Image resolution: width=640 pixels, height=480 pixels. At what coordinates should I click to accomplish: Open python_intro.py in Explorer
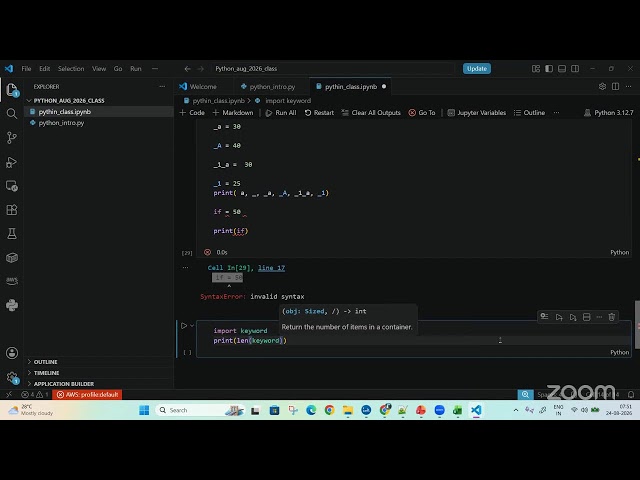[61, 122]
